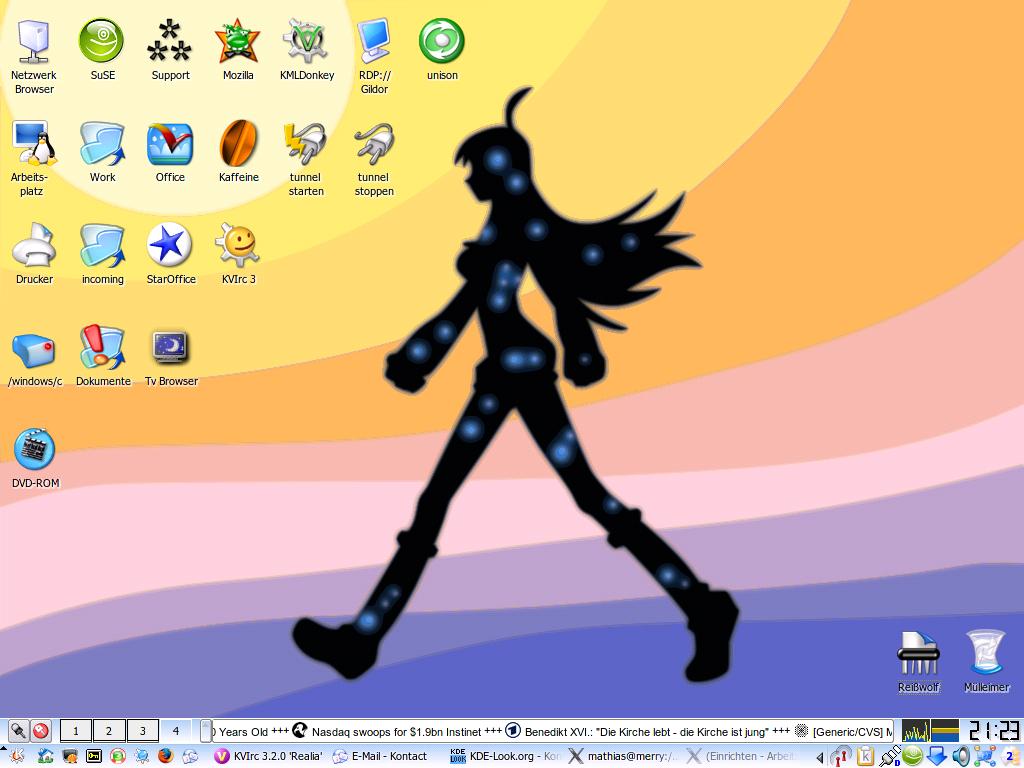1024x768 pixels.
Task: Switch to Einrichten - Arbeit taskbar entry
Action: 742,756
